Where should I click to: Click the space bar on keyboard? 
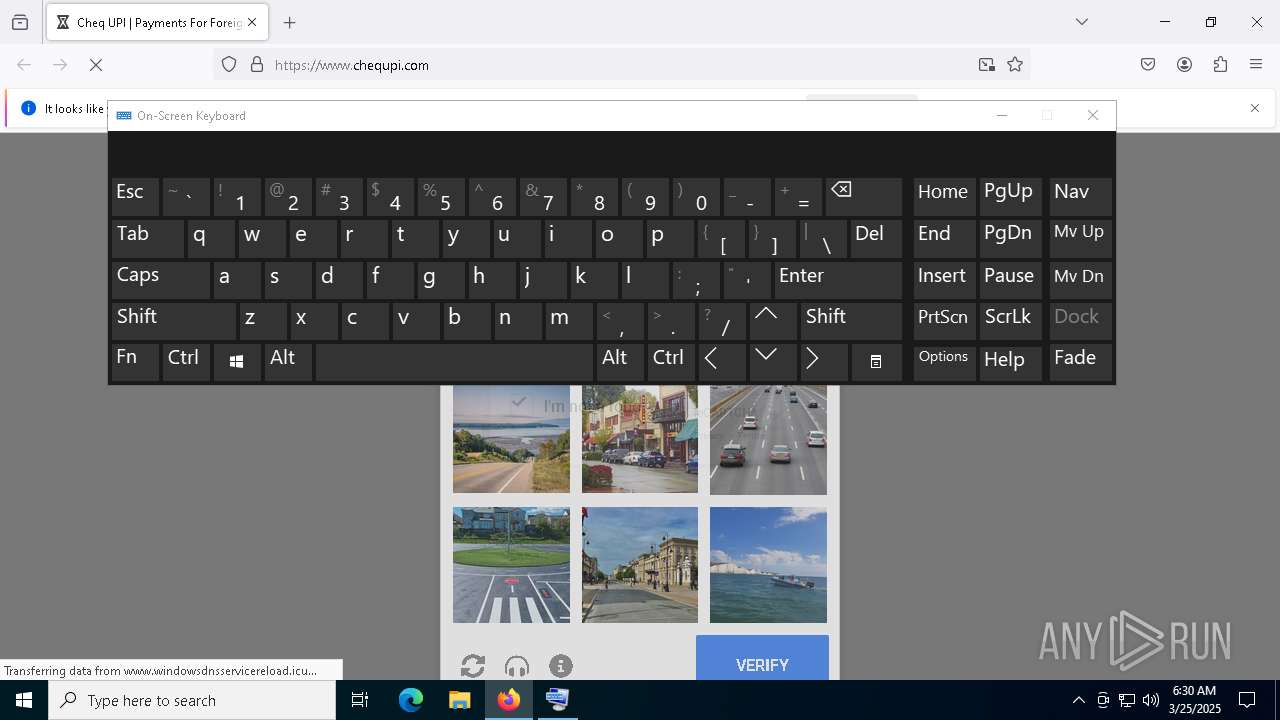coord(454,362)
